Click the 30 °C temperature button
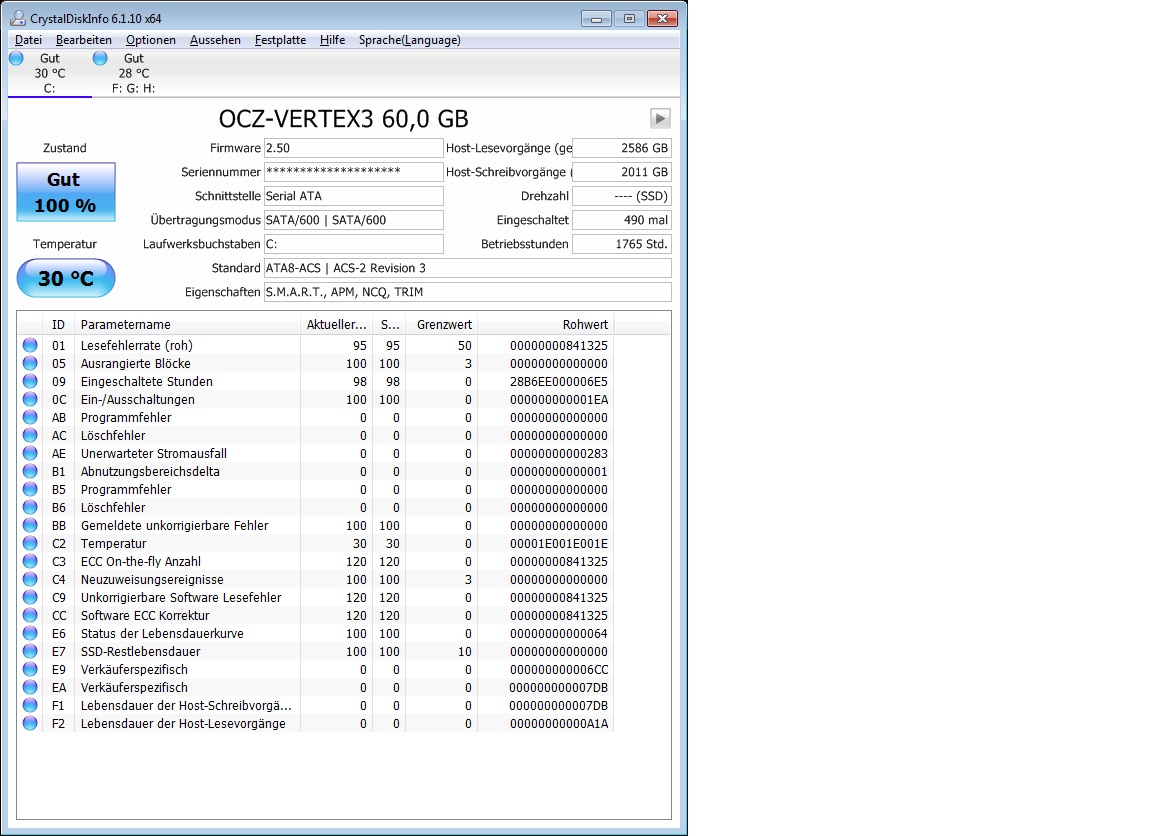This screenshot has height=836, width=1152. pyautogui.click(x=65, y=278)
